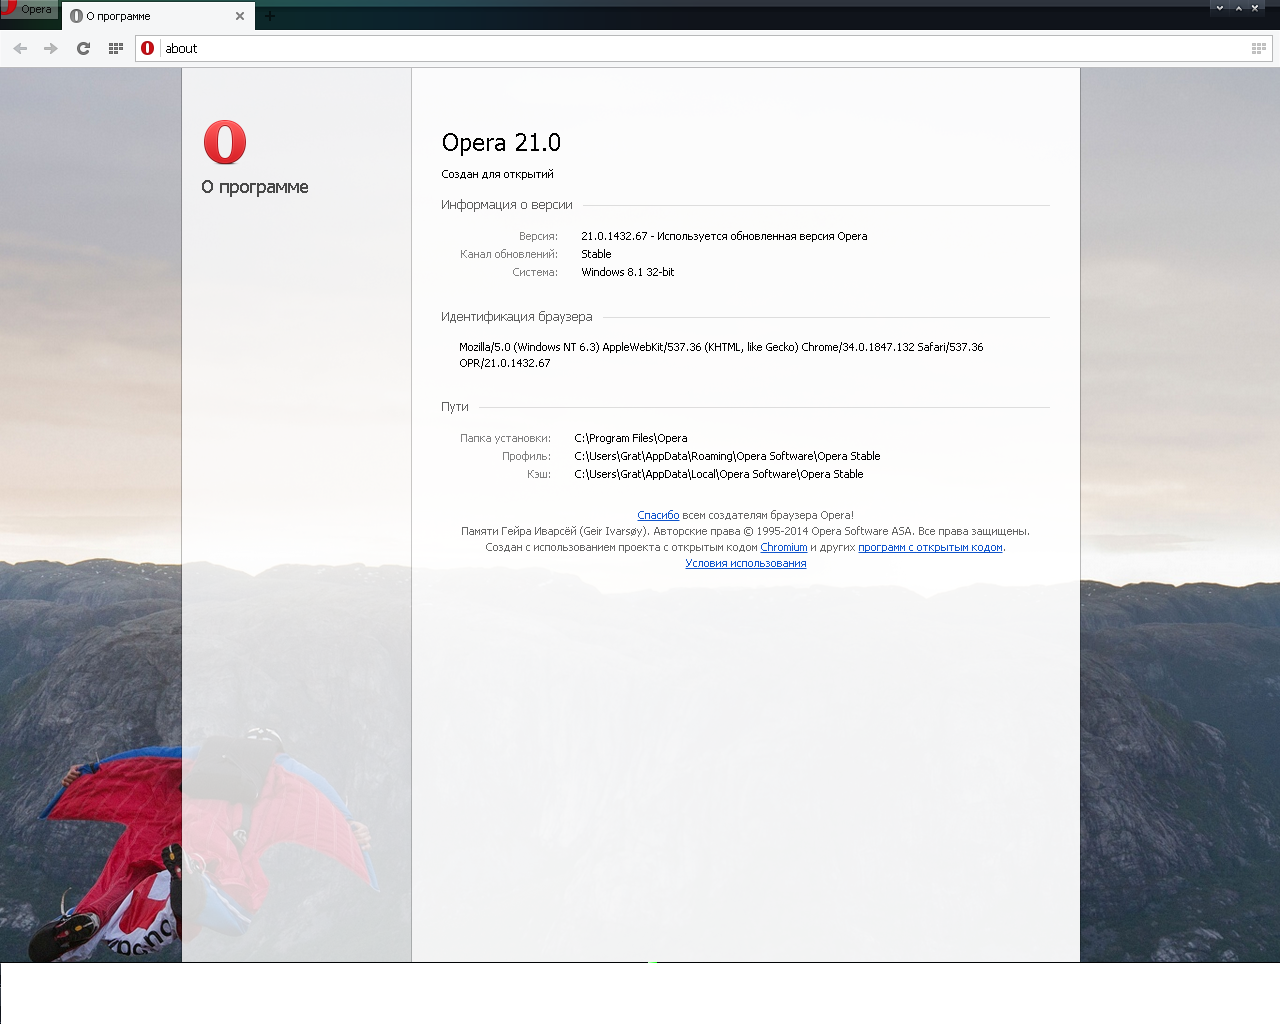Image resolution: width=1280 pixels, height=1024 pixels.
Task: Close the "О программе" tab
Action: pos(240,16)
